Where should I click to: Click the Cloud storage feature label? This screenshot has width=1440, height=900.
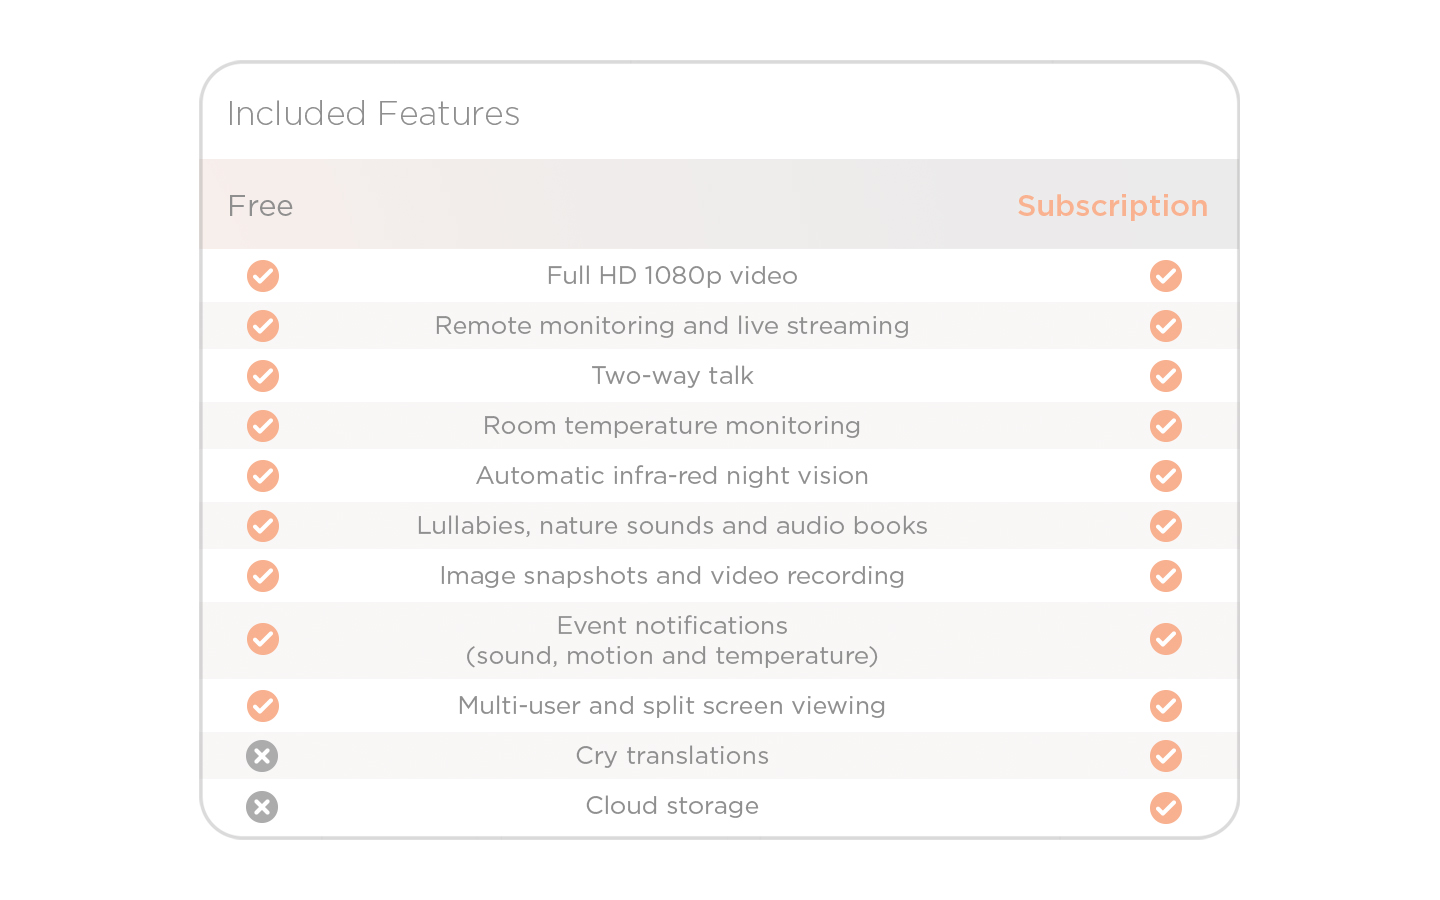click(x=672, y=806)
